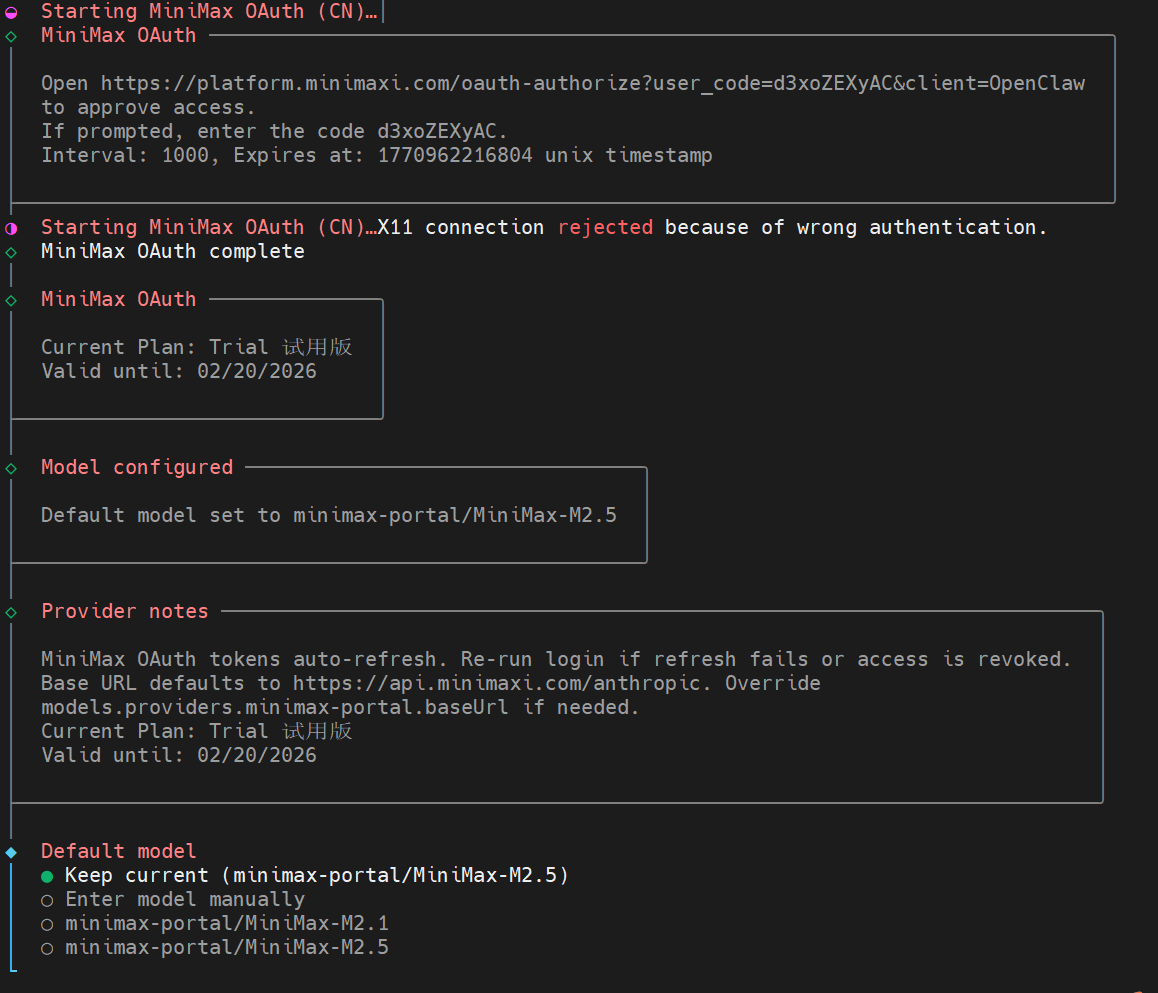Click the diamond marker beside "Provider notes"
The height and width of the screenshot is (993, 1158).
11,612
